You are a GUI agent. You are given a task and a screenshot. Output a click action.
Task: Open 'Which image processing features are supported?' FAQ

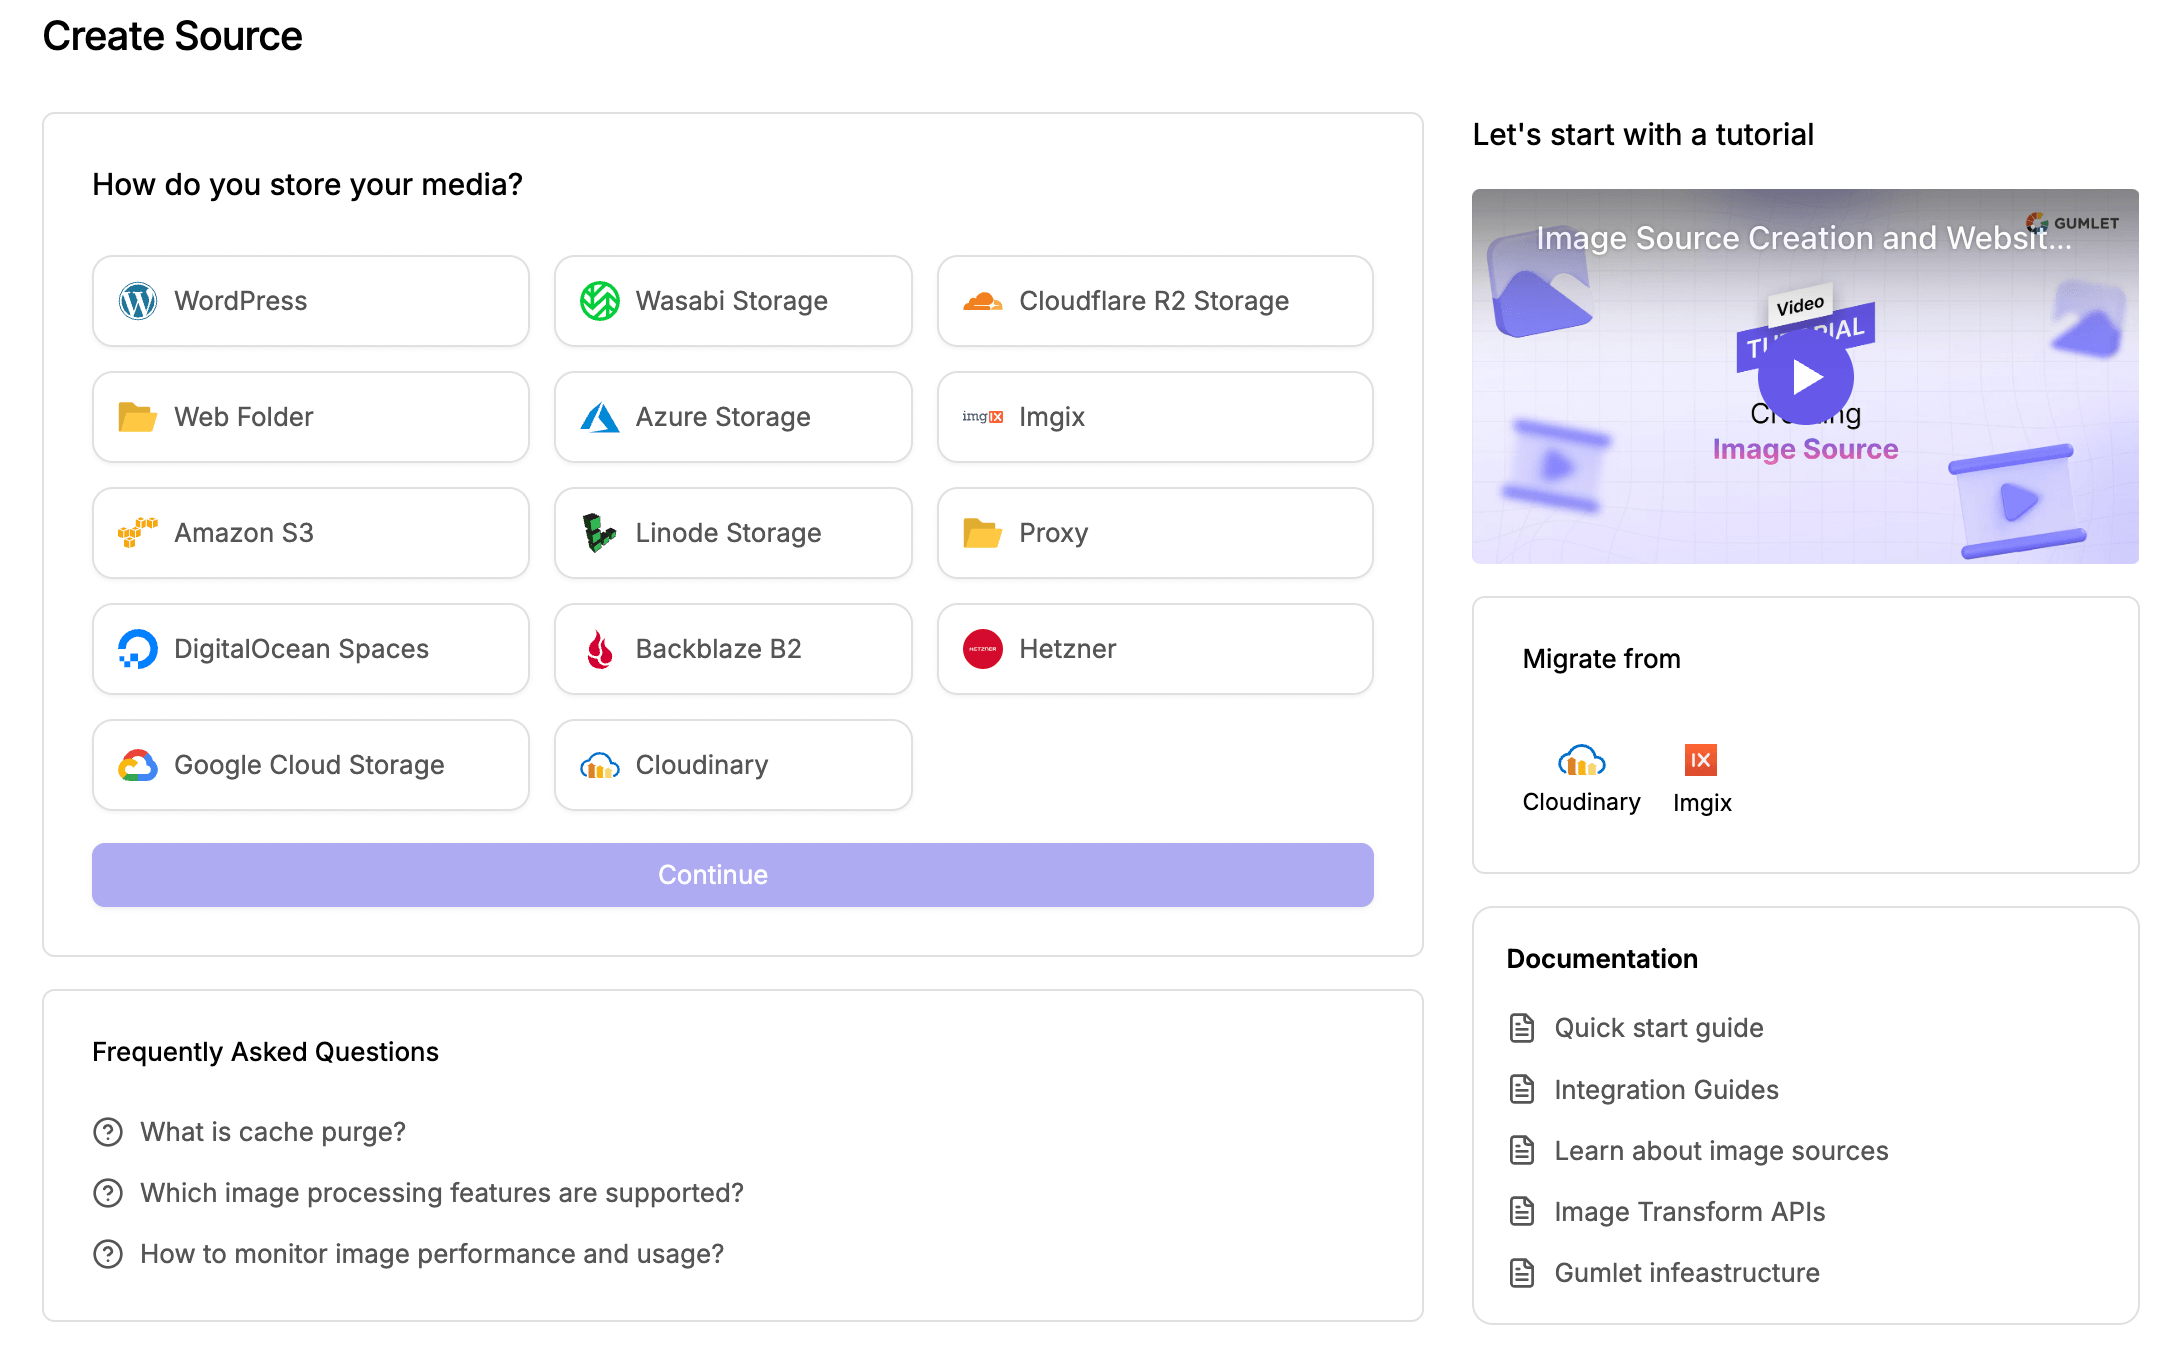coord(442,1193)
